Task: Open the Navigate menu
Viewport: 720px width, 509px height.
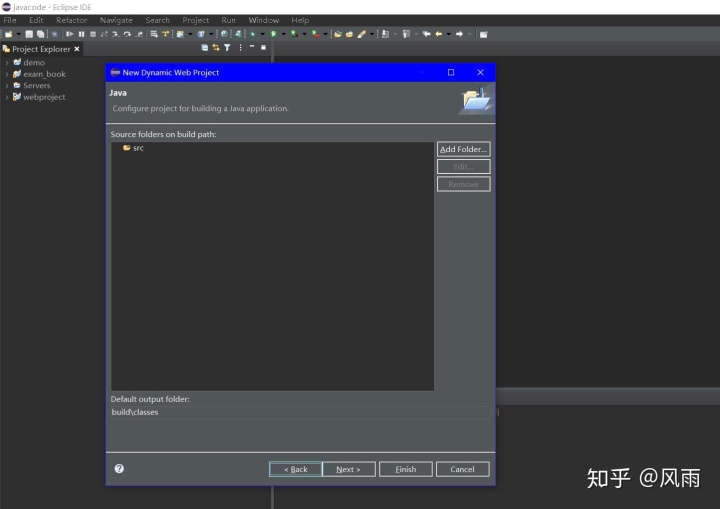Action: tap(116, 20)
